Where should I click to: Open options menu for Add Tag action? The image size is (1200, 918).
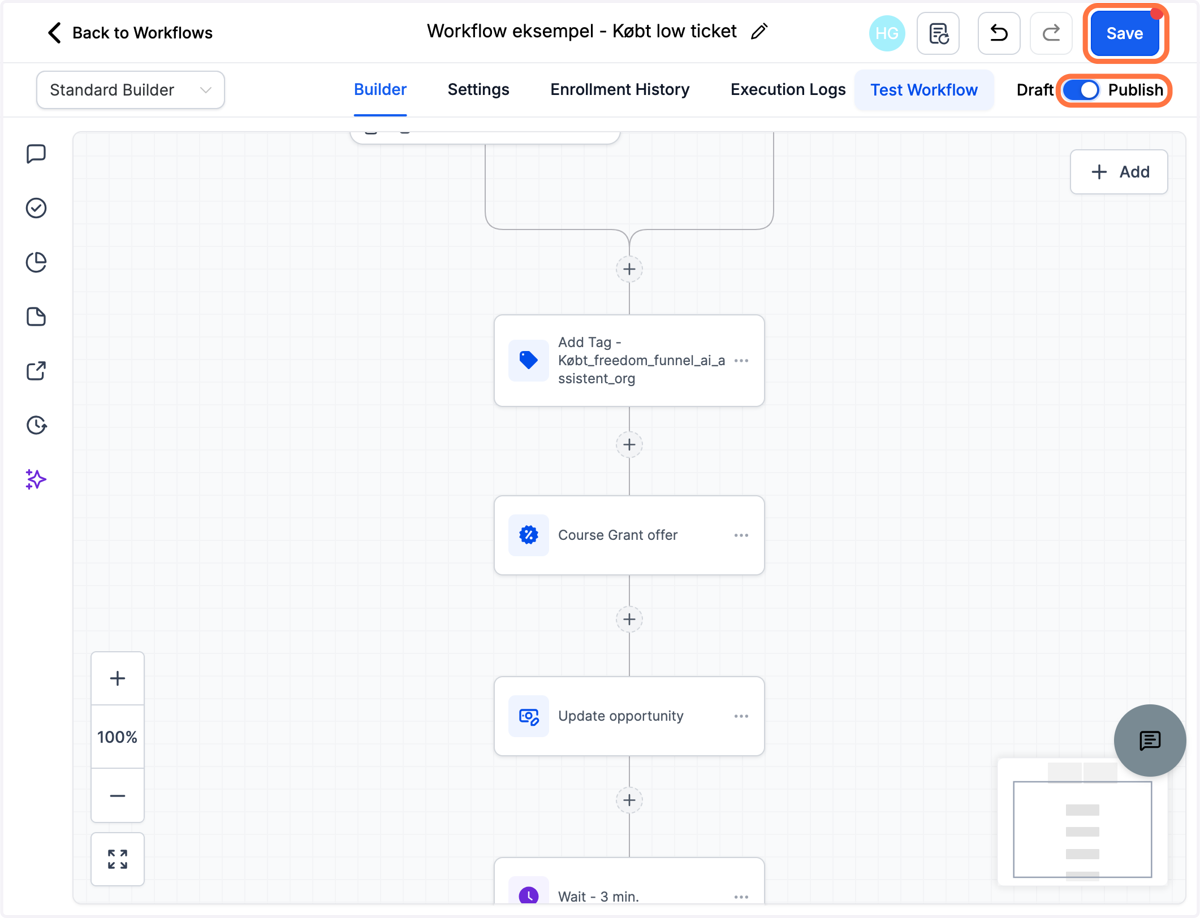pyautogui.click(x=741, y=361)
